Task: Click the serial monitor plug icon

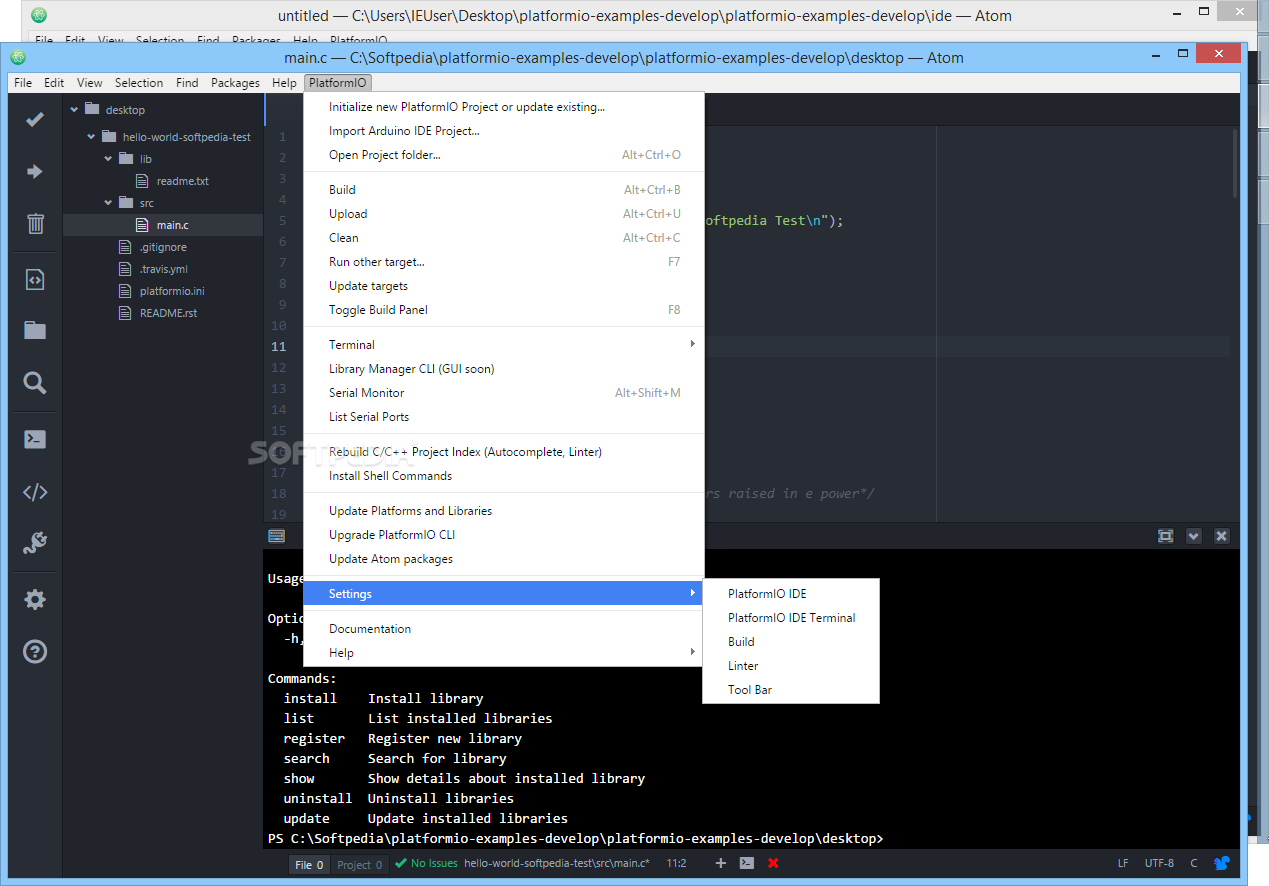Action: [x=35, y=543]
